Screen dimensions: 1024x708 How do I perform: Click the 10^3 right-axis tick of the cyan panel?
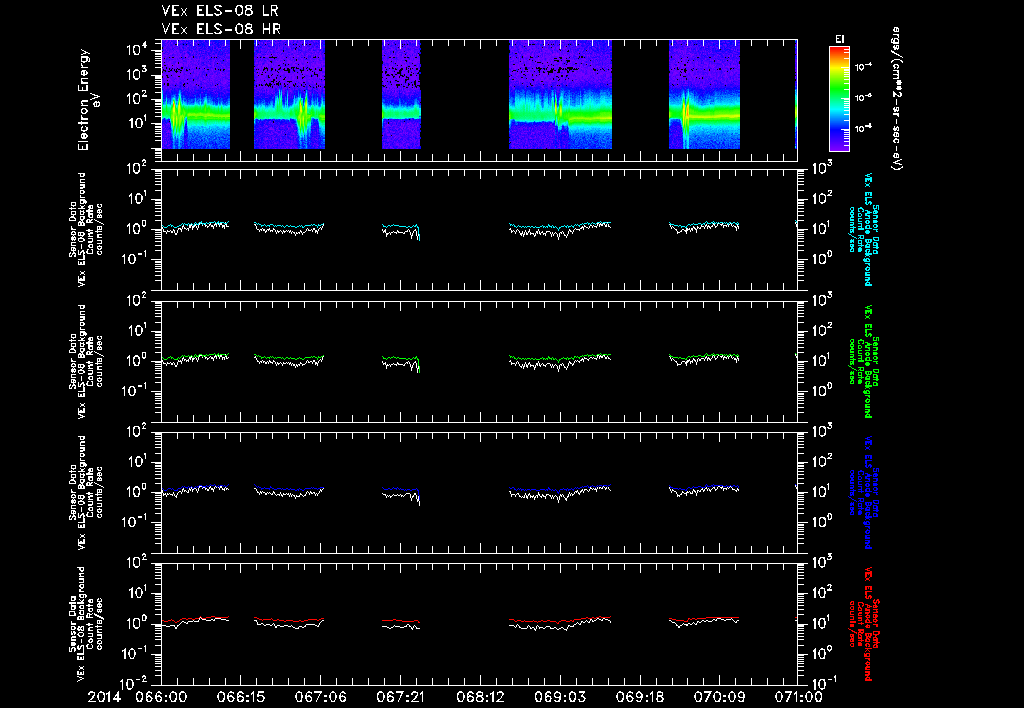click(822, 169)
